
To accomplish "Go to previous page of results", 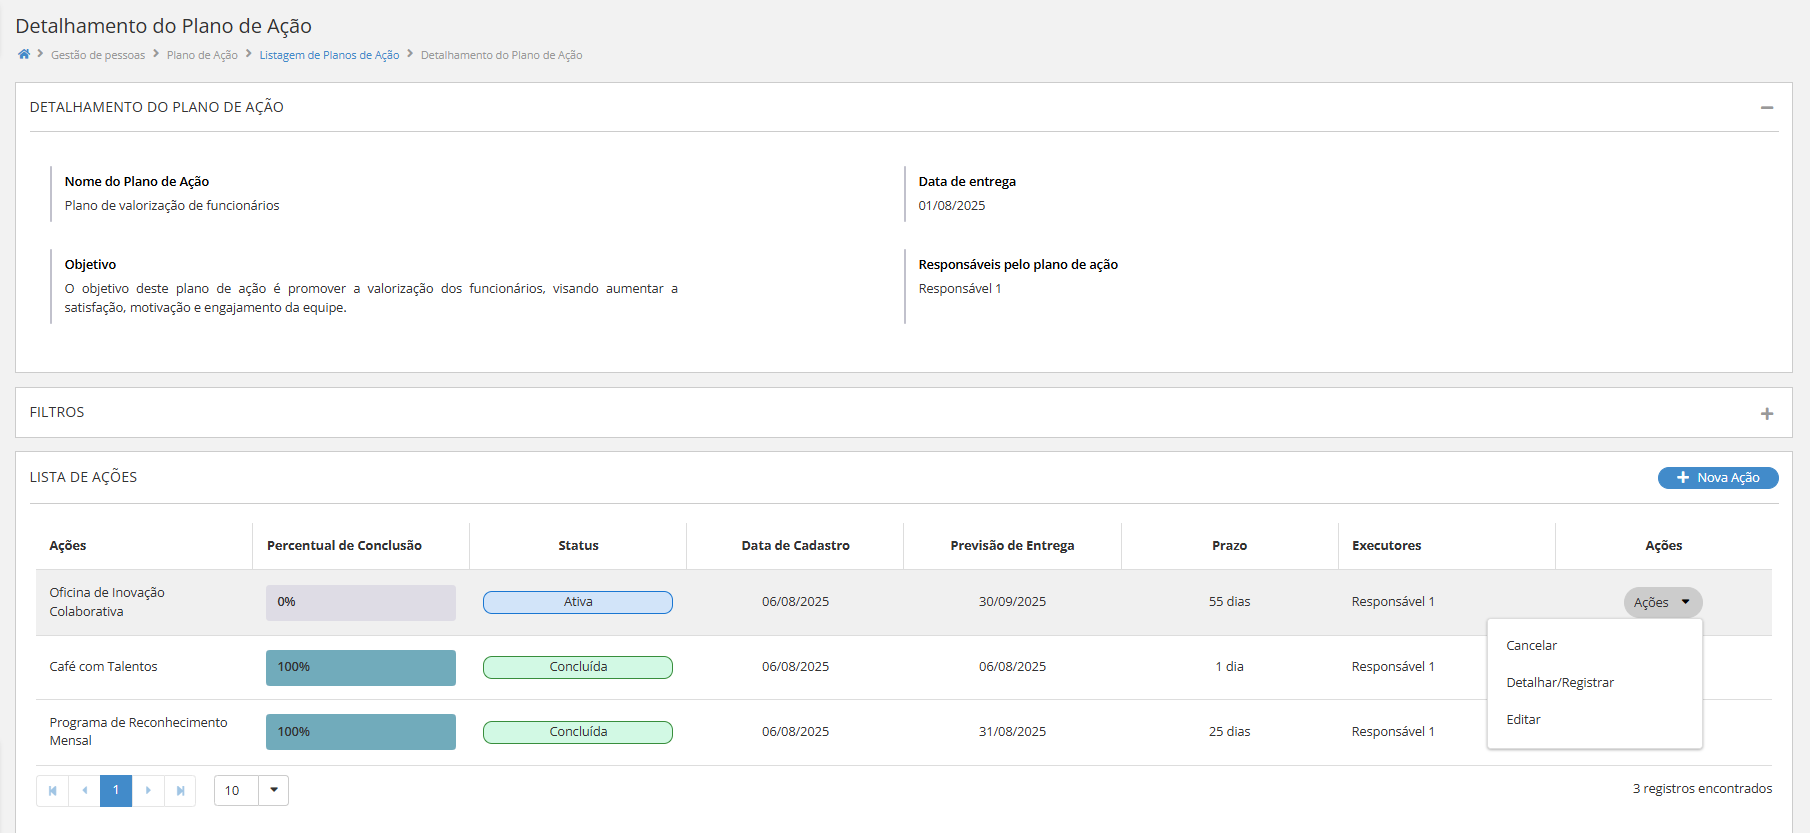I will pyautogui.click(x=84, y=791).
